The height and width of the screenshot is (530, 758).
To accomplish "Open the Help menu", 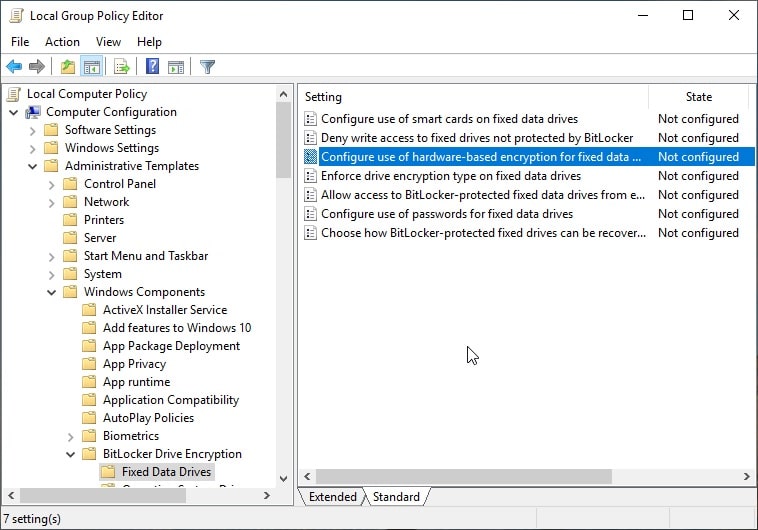I will (149, 42).
